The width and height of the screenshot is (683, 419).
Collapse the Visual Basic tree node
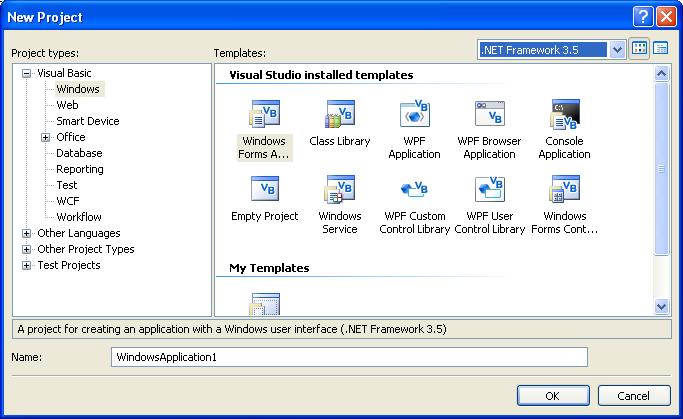click(x=27, y=73)
